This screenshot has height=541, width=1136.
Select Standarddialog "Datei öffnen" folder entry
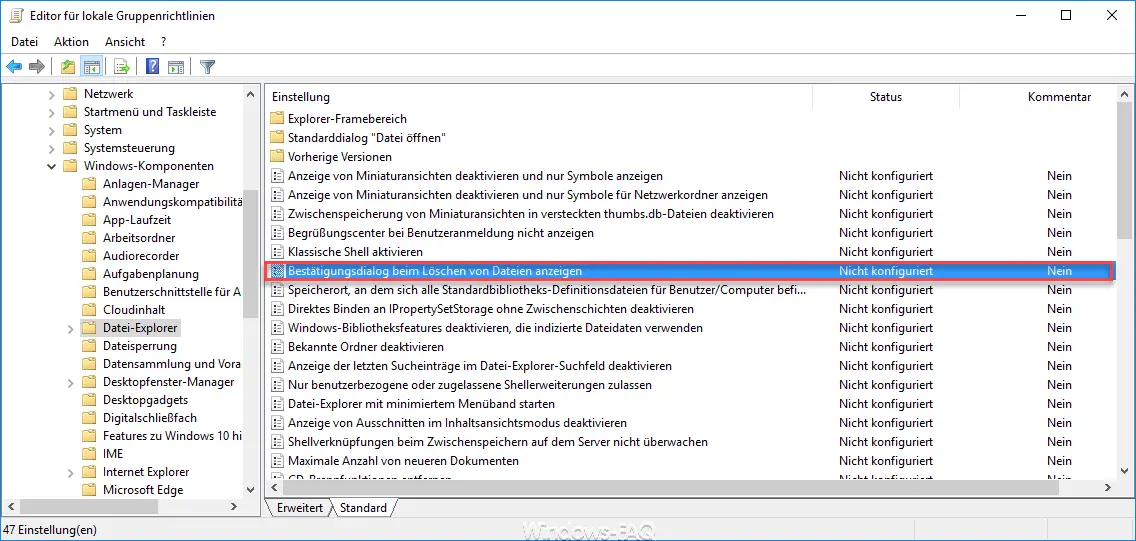pyautogui.click(x=367, y=138)
